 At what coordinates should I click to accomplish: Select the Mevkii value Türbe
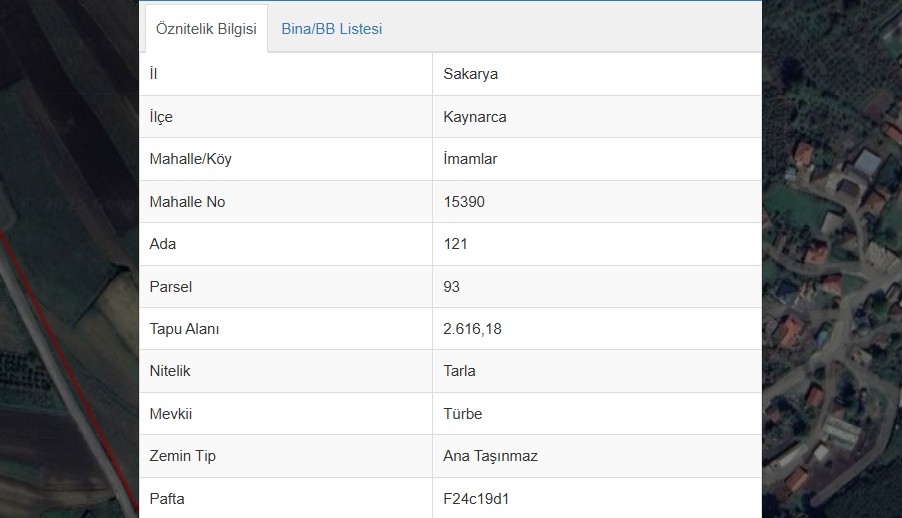(x=463, y=414)
